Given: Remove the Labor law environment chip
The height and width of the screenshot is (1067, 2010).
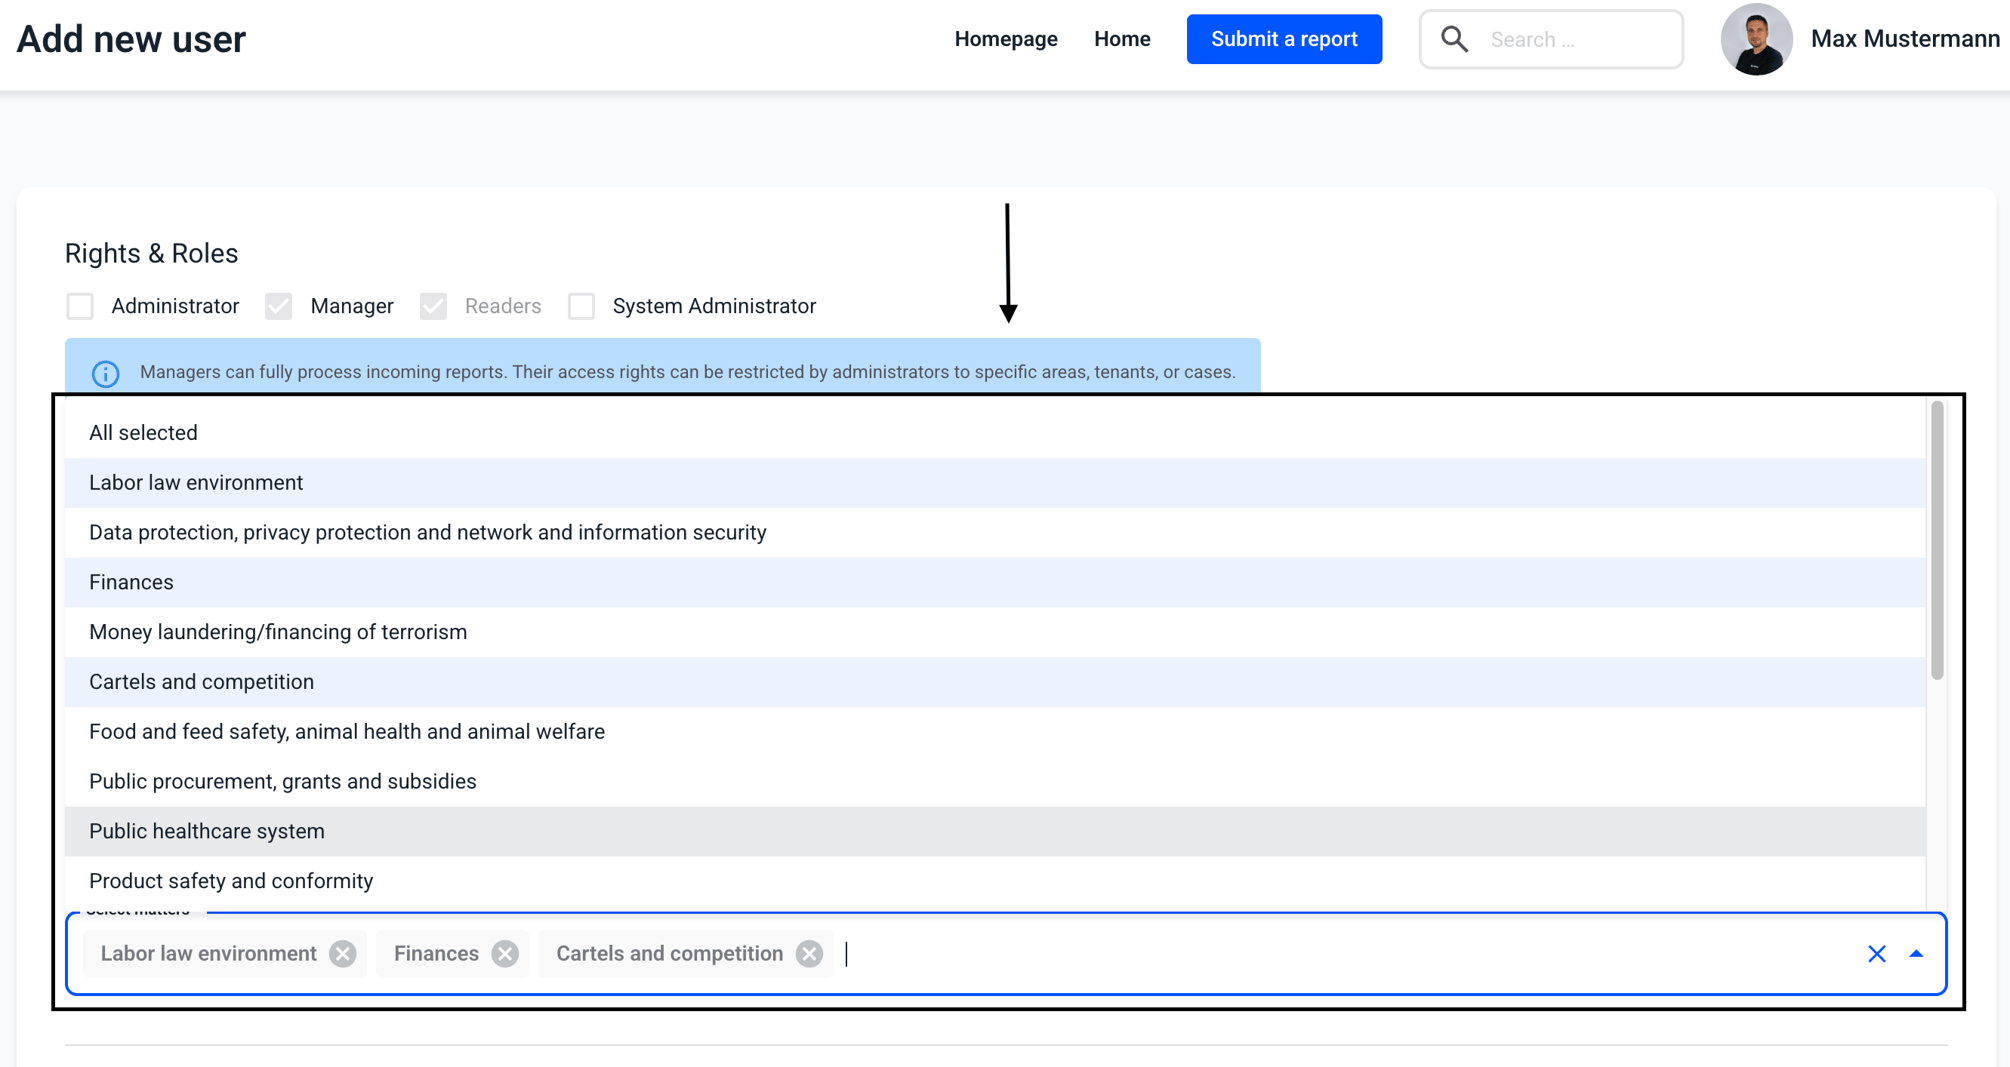Looking at the screenshot, I should click(x=343, y=954).
